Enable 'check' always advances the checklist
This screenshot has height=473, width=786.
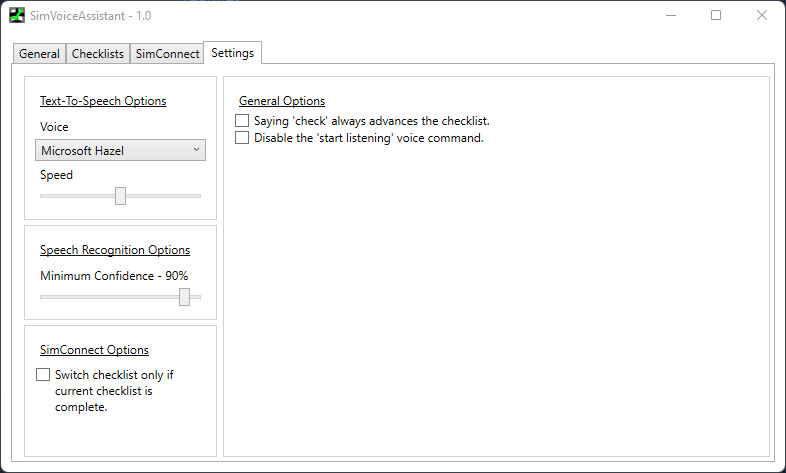click(242, 121)
